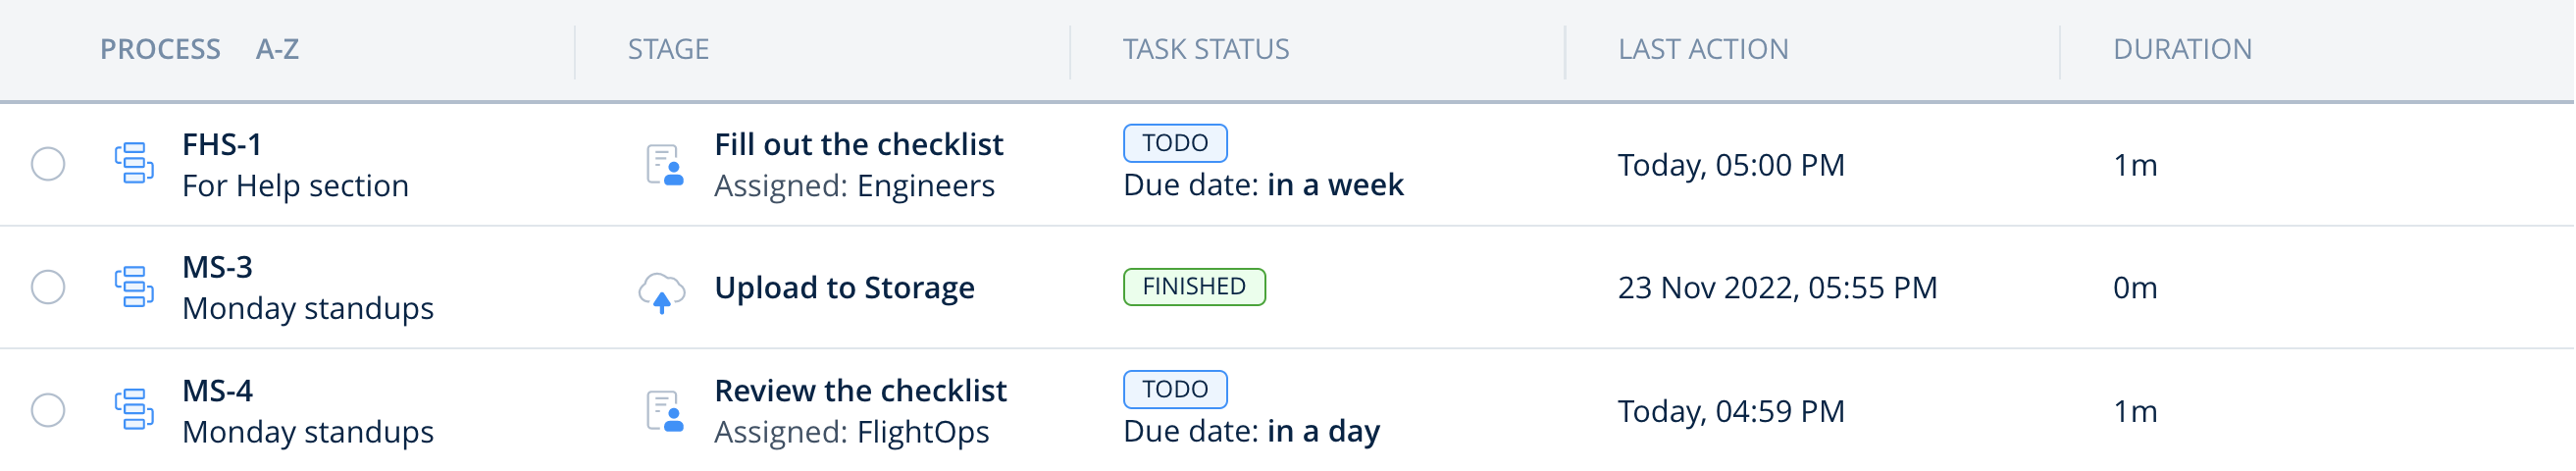Click the TASK STATUS column header
The height and width of the screenshot is (471, 2576).
(x=1205, y=49)
